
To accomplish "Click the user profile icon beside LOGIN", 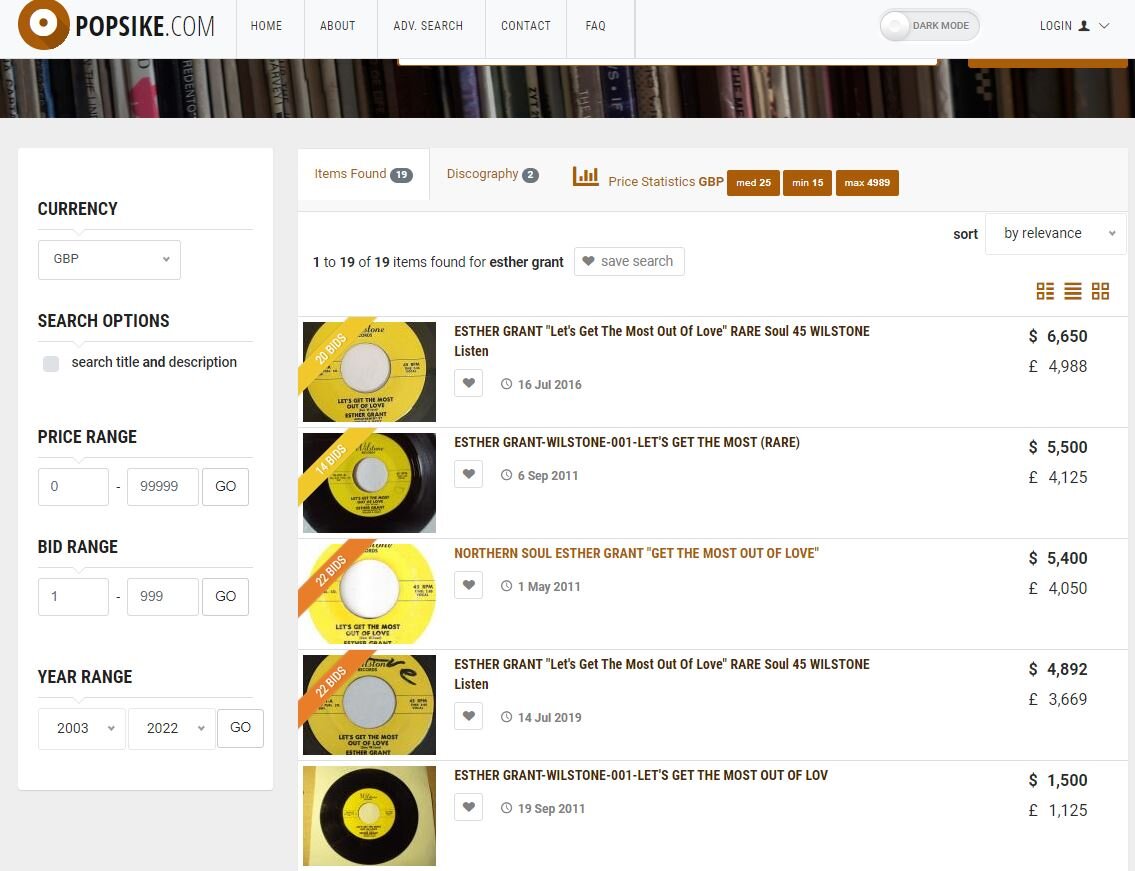I will coord(1084,25).
